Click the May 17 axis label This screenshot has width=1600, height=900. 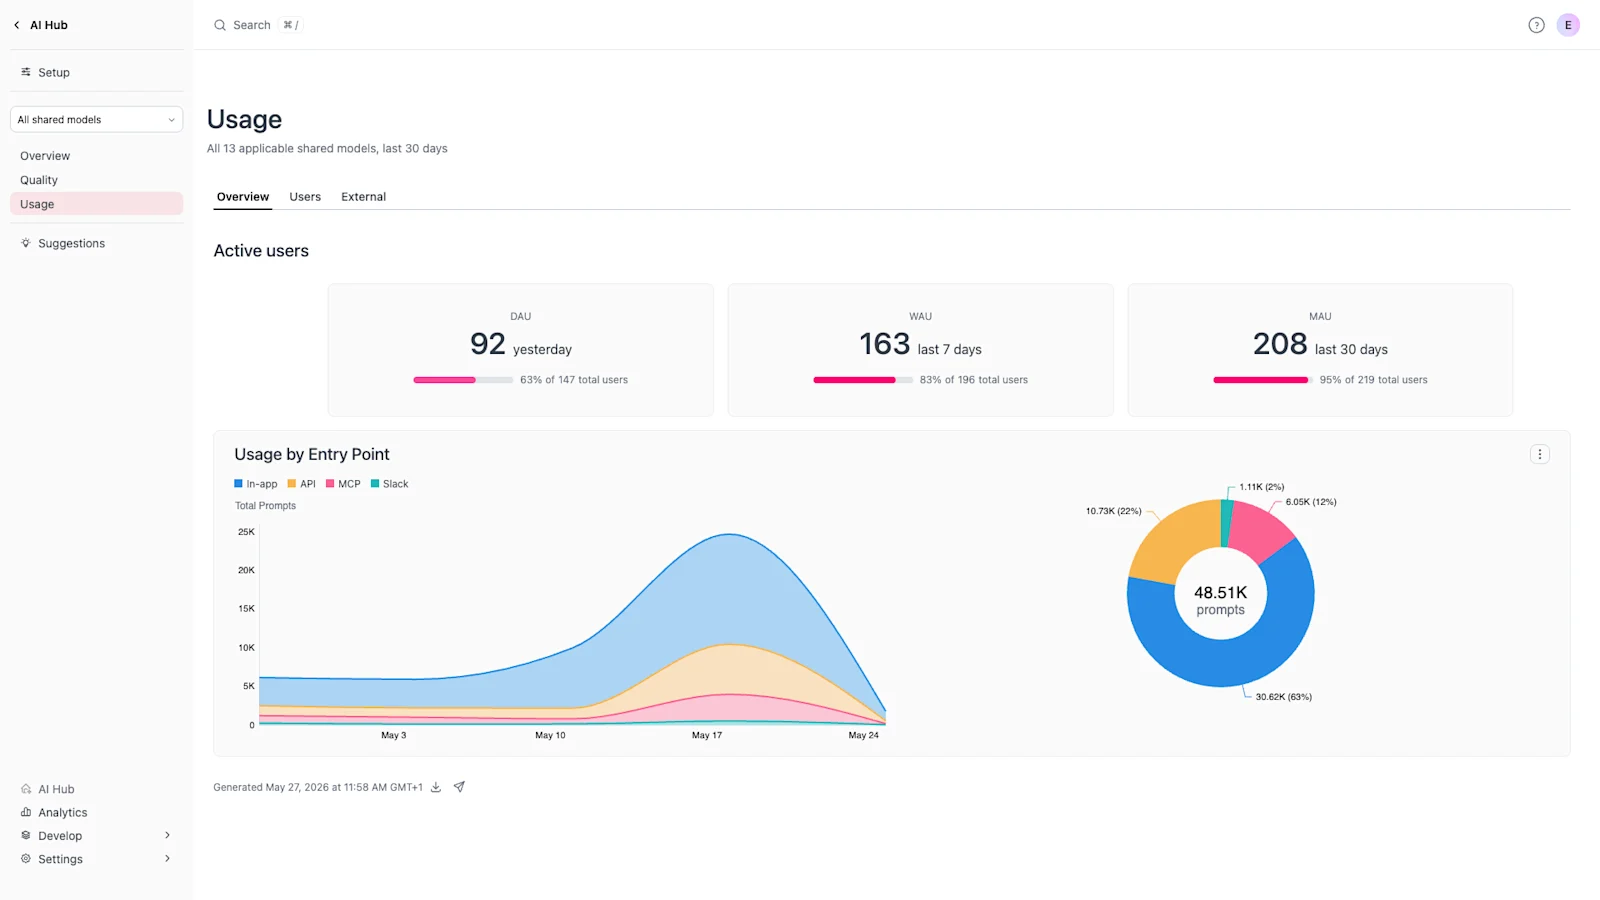click(x=707, y=735)
